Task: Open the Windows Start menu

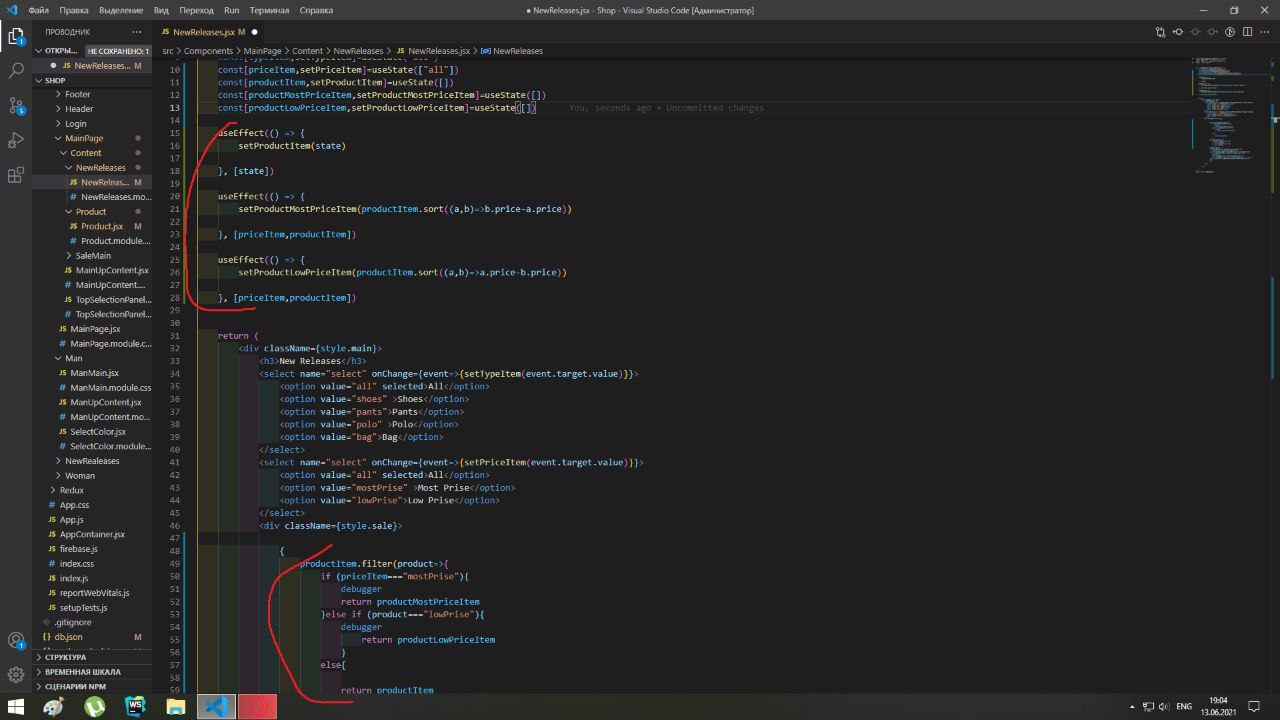Action: [x=16, y=706]
